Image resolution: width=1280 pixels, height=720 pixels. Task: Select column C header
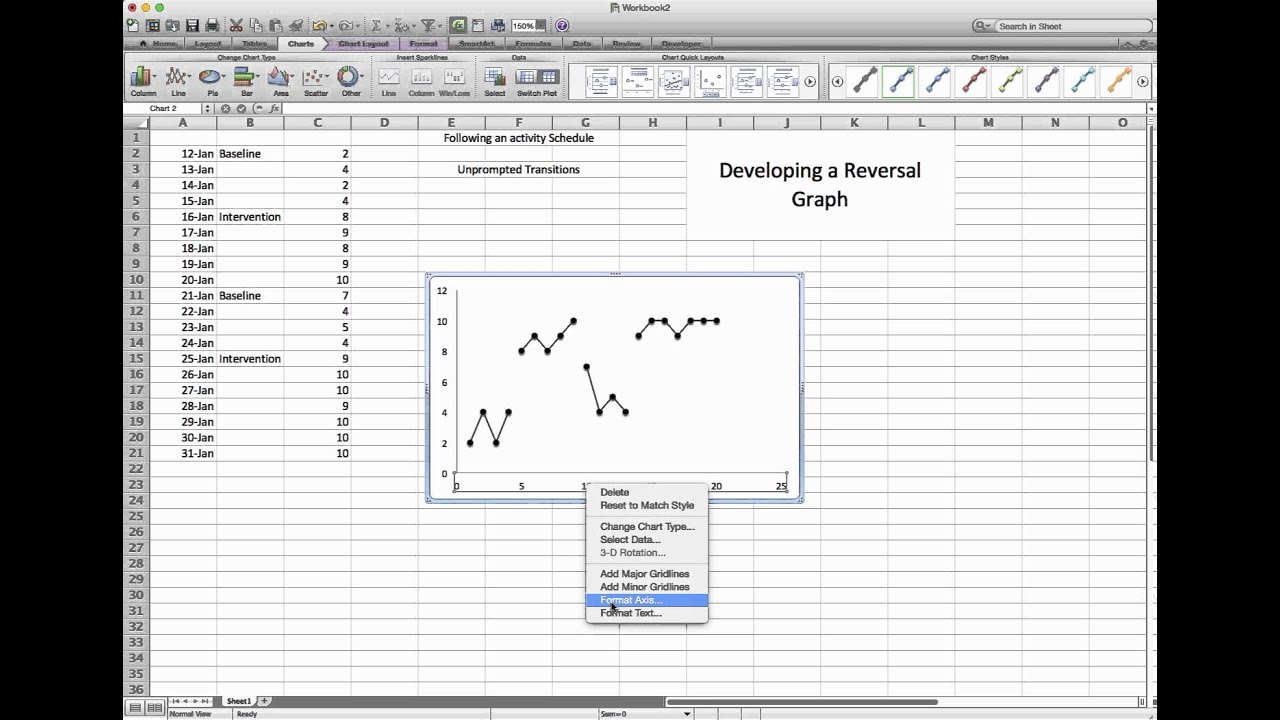[317, 123]
